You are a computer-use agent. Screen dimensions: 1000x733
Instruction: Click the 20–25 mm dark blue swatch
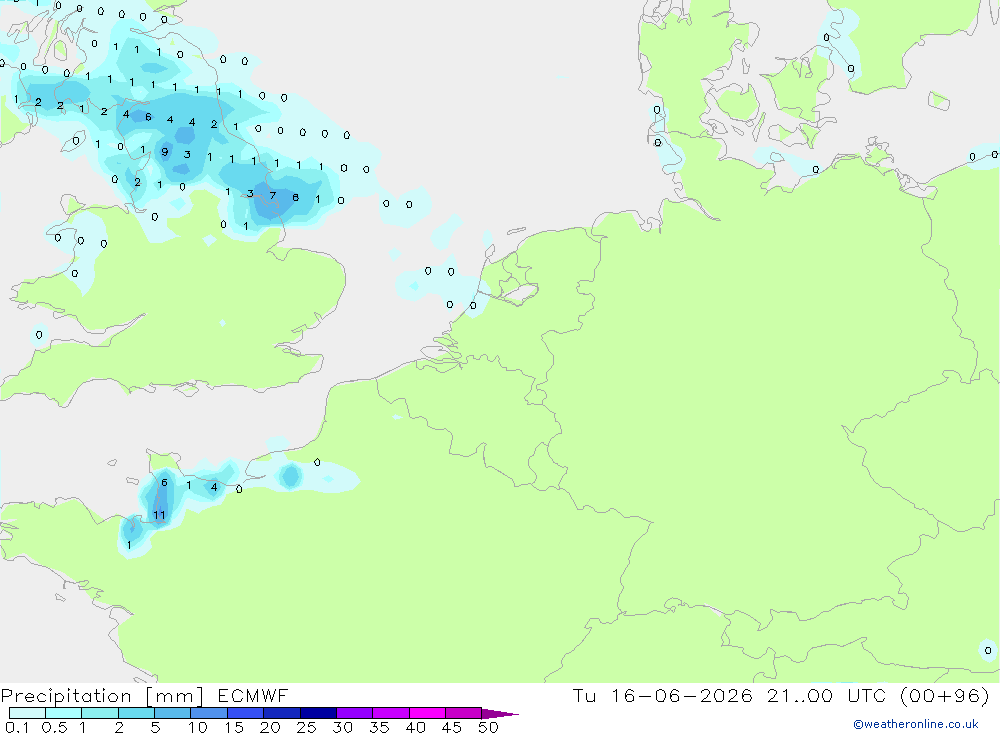pos(282,713)
